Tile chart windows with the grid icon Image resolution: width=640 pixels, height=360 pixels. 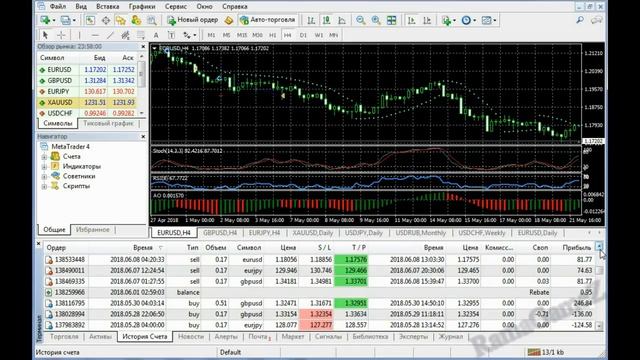(x=391, y=20)
